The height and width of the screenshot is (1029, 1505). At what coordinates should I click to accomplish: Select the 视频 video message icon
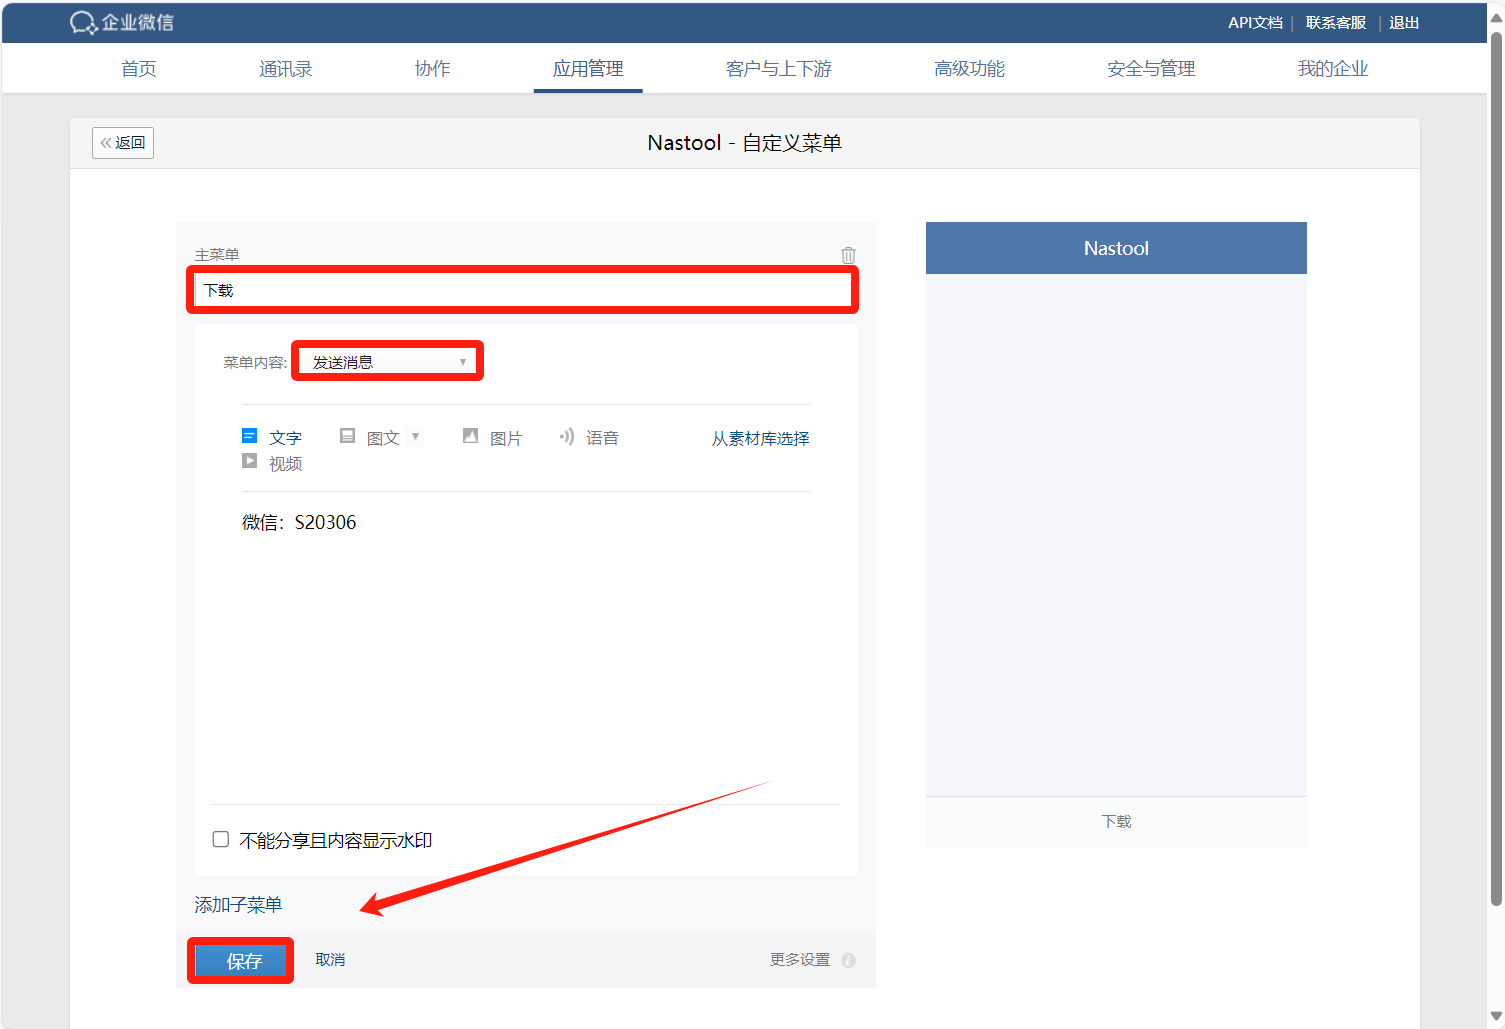[250, 462]
